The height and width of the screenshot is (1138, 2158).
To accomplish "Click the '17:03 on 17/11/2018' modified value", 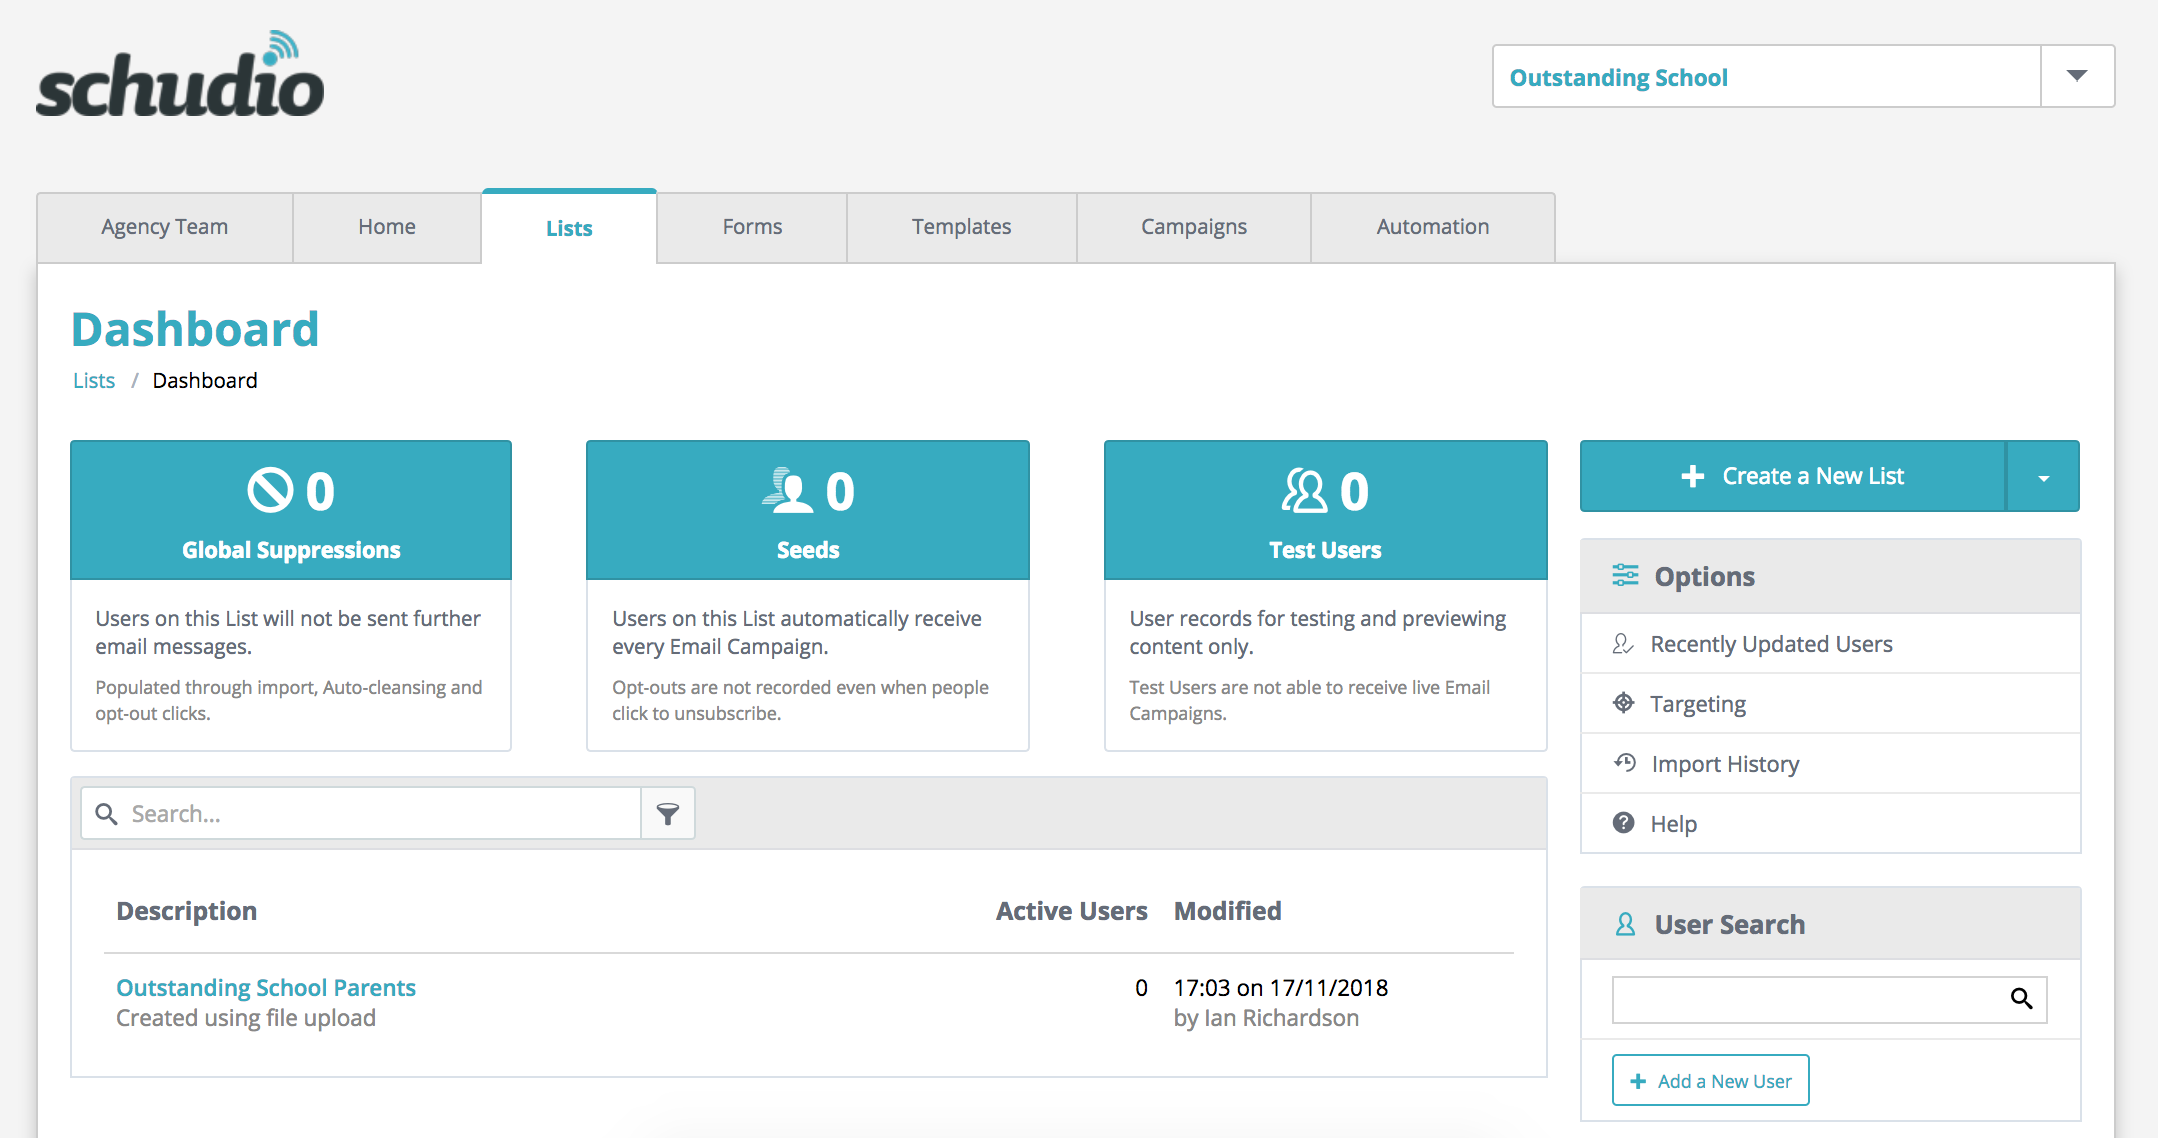I will (1281, 988).
